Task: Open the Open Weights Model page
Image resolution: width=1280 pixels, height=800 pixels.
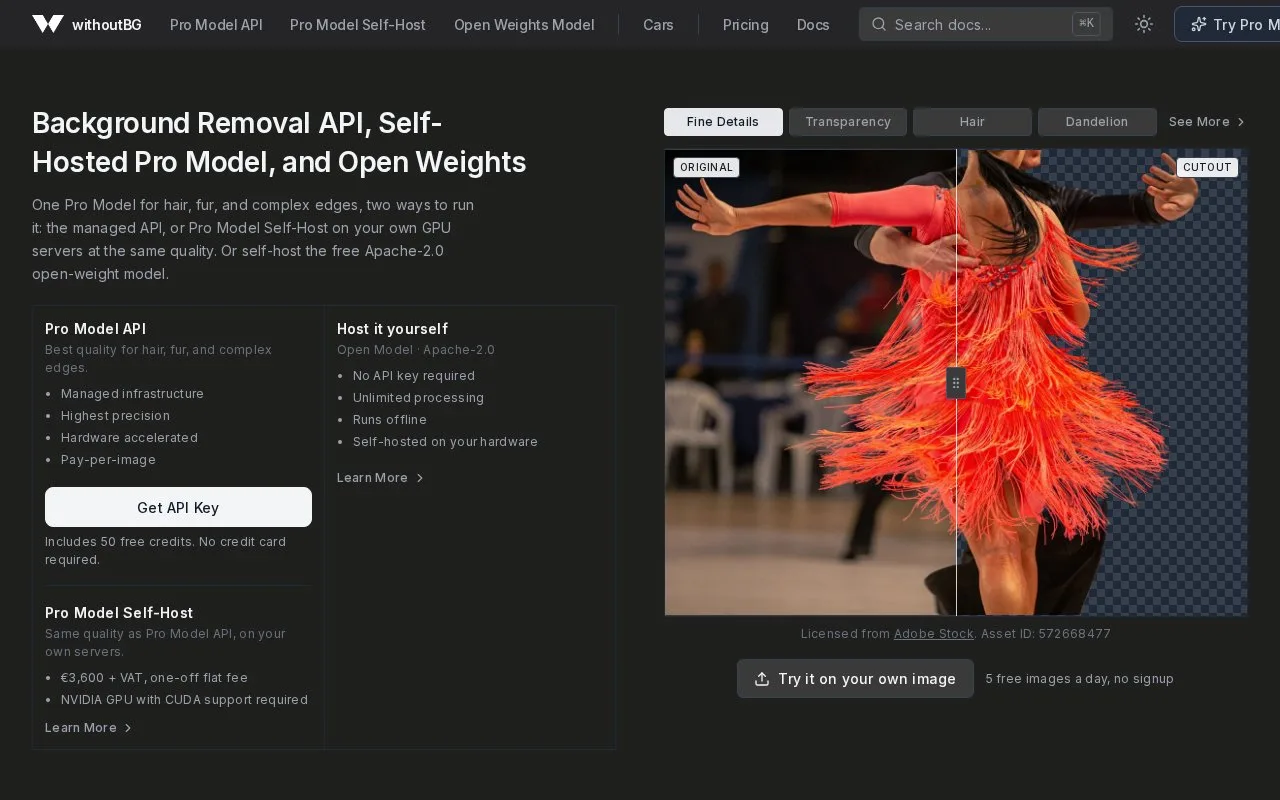Action: tap(524, 24)
